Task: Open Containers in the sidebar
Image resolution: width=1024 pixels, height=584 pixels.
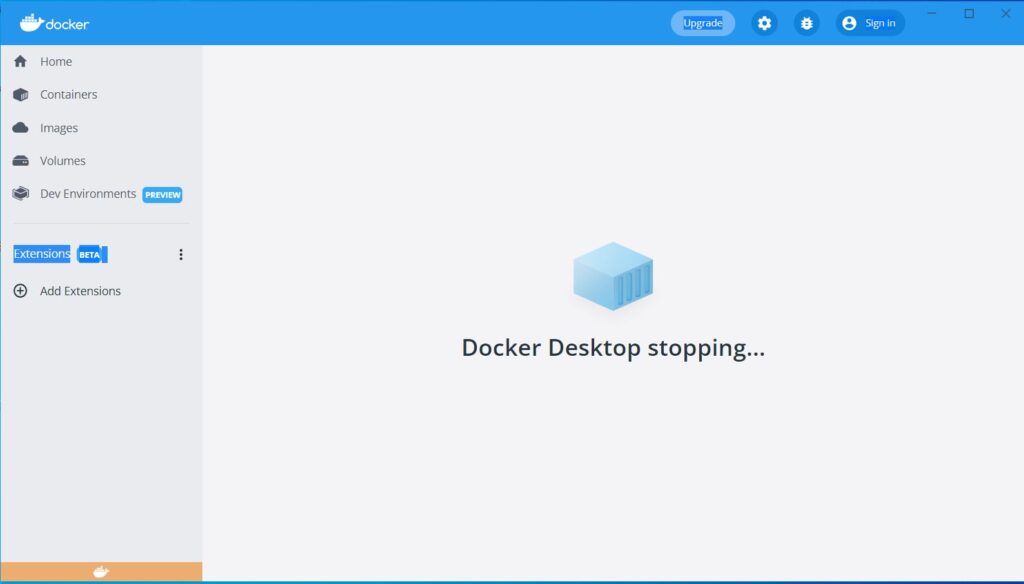Action: (x=68, y=95)
